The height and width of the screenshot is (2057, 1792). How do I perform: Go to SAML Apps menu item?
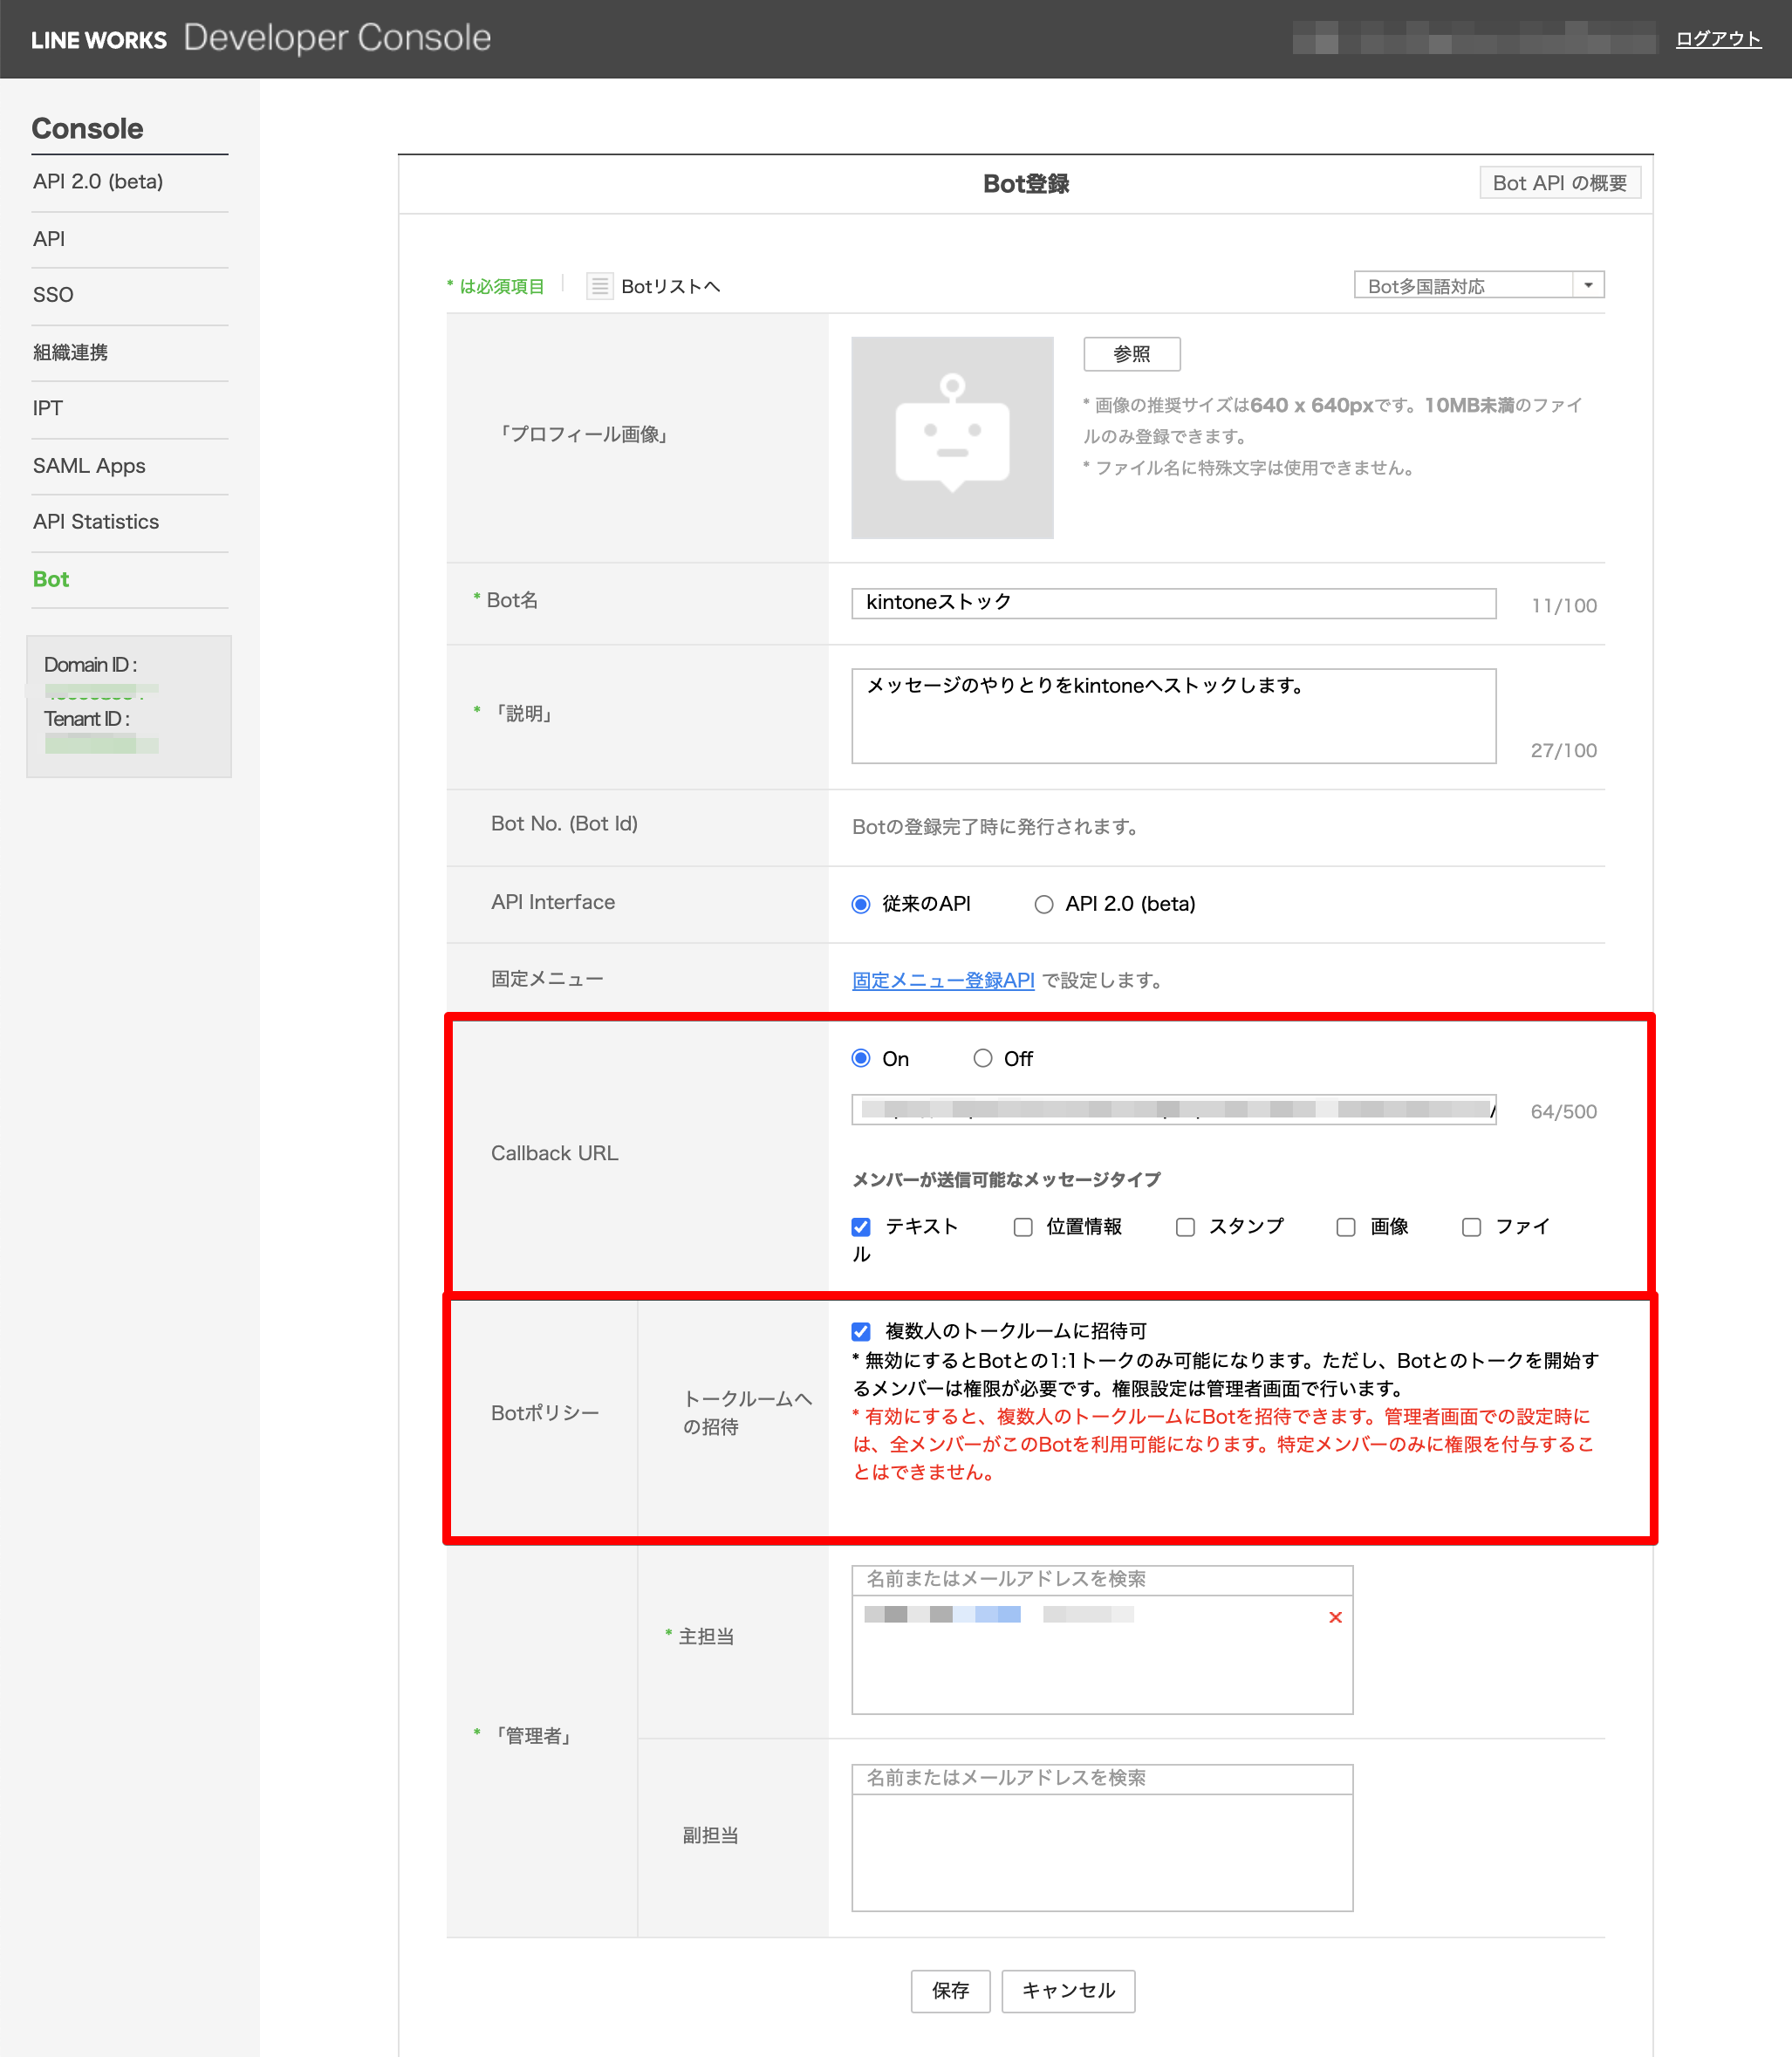(89, 466)
